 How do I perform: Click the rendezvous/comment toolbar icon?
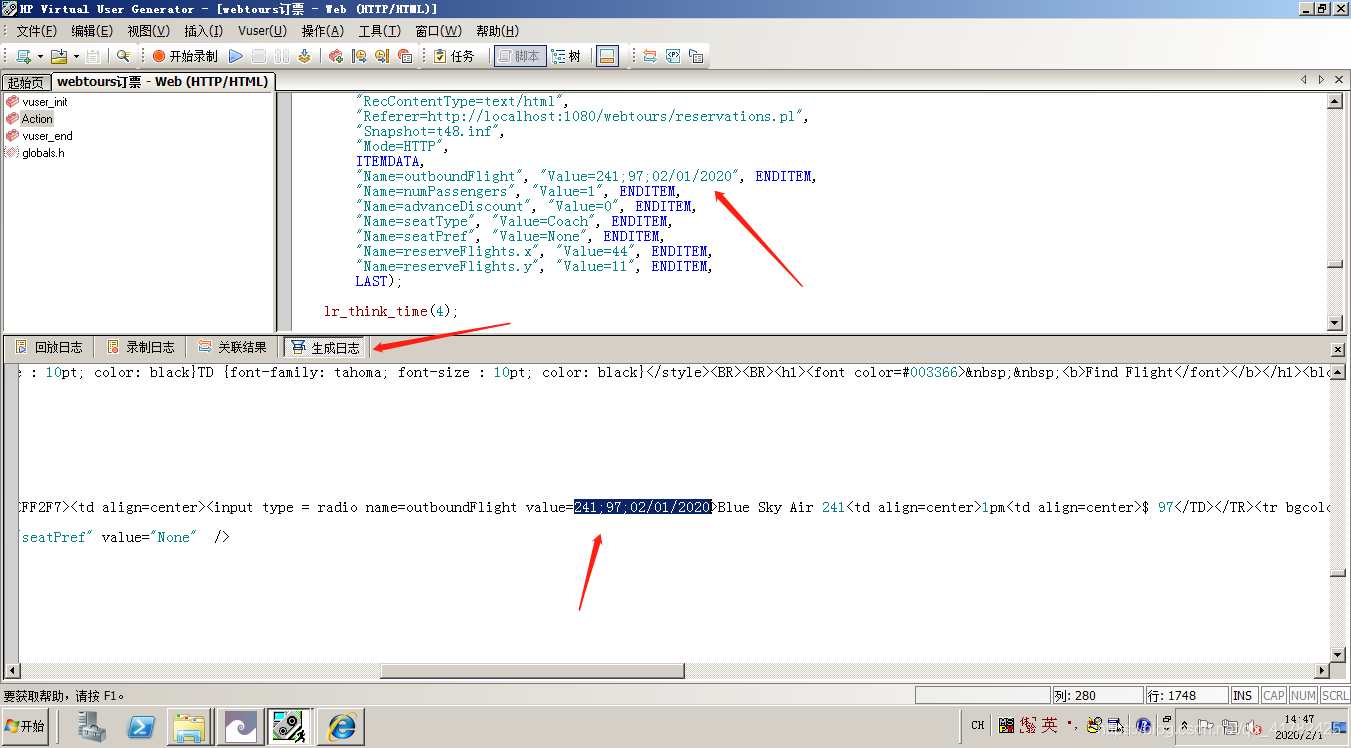(x=405, y=56)
